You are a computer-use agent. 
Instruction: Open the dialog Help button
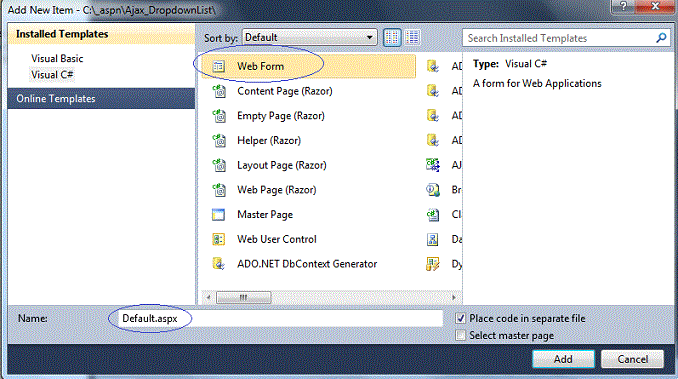point(623,6)
